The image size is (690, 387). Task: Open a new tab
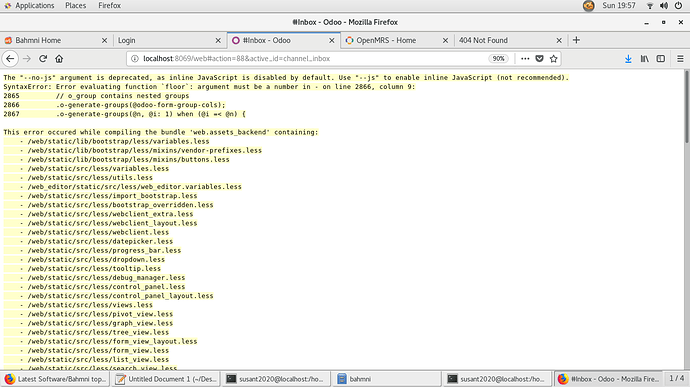click(576, 40)
